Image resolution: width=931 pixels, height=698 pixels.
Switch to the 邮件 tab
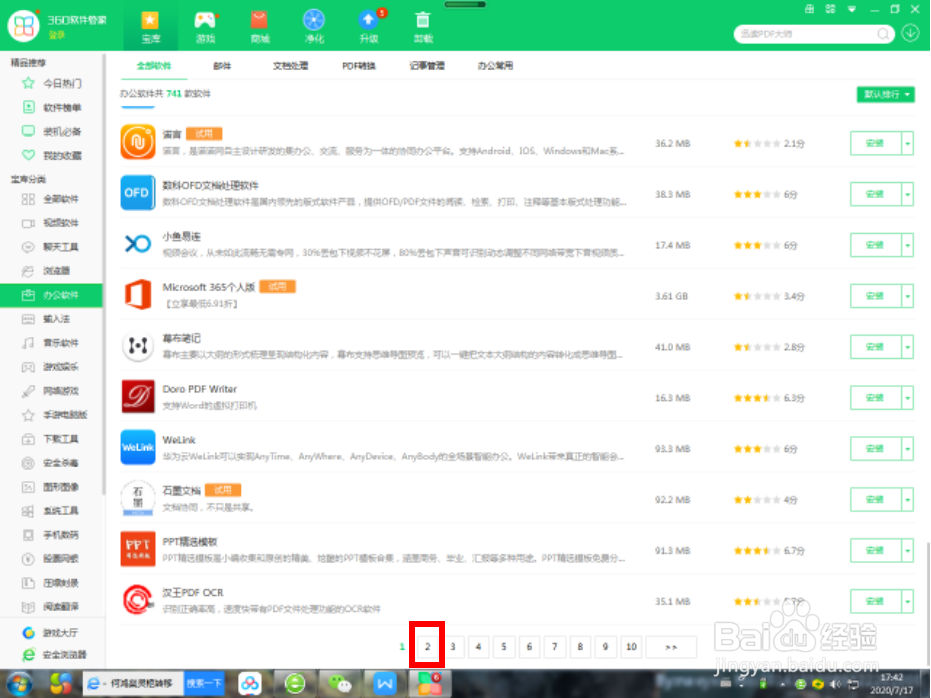[x=222, y=66]
